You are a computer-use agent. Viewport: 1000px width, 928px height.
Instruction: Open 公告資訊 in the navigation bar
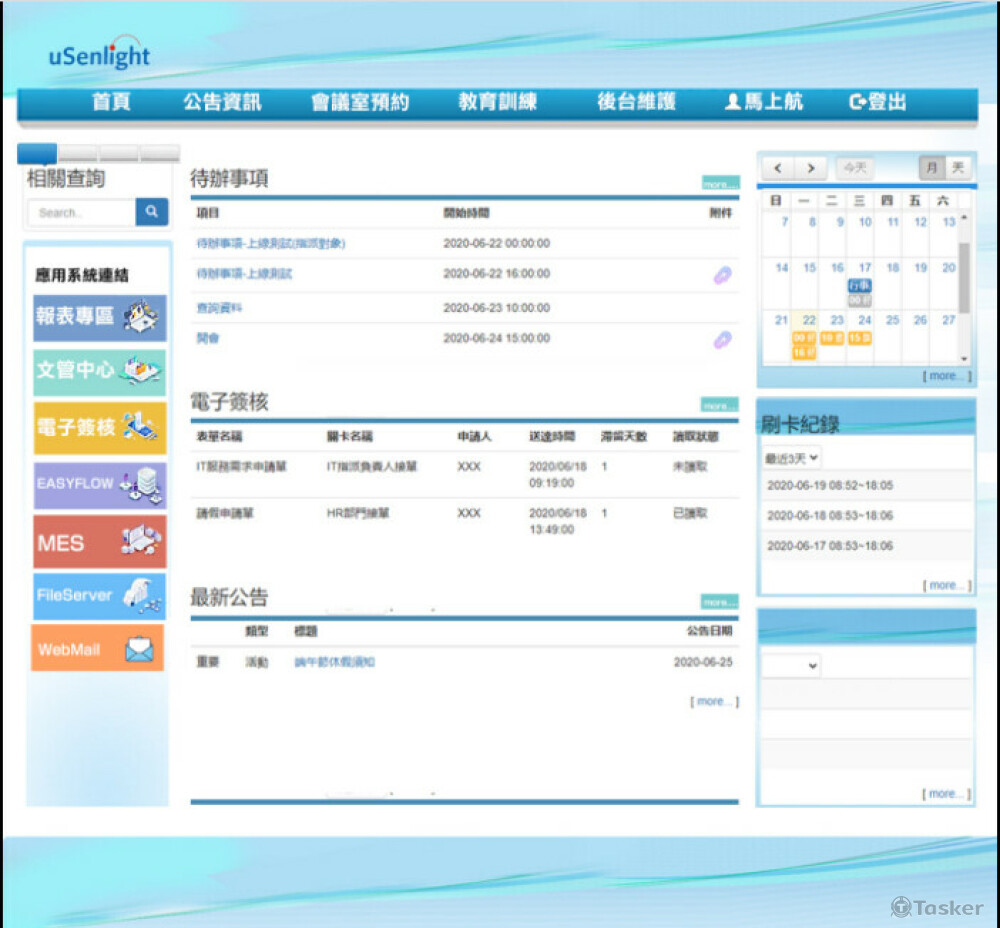(x=221, y=102)
